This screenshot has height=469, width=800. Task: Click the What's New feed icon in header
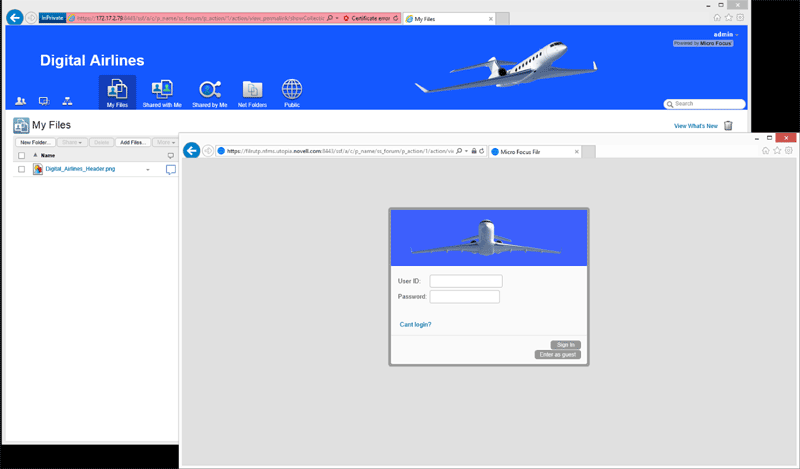pos(44,101)
